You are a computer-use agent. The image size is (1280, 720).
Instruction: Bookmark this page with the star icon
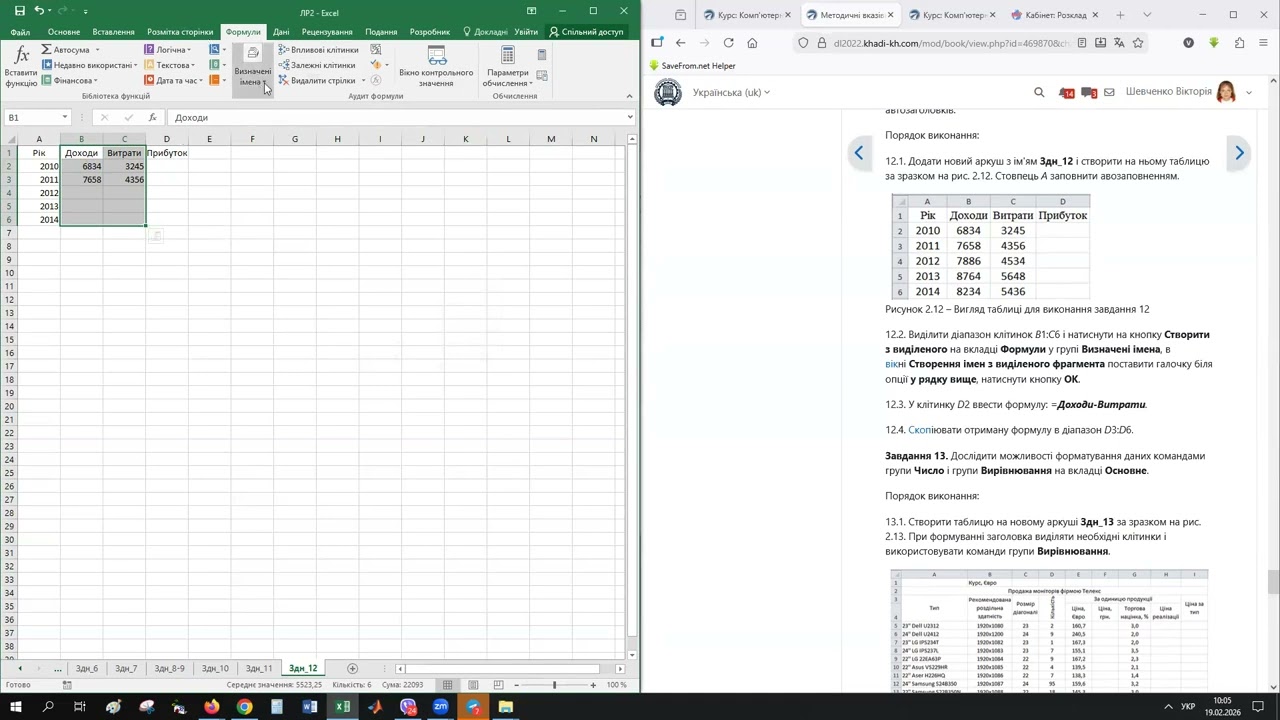[1138, 43]
